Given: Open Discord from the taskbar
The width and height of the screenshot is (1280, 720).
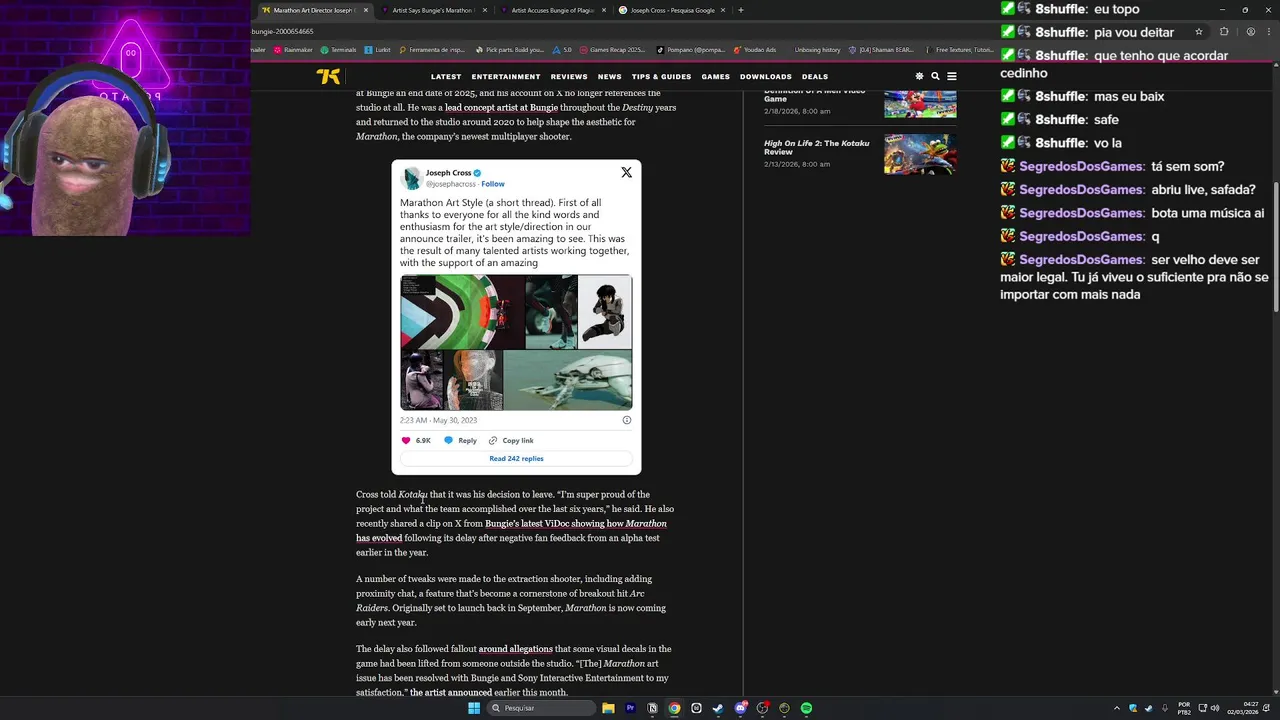Looking at the screenshot, I should (x=740, y=708).
